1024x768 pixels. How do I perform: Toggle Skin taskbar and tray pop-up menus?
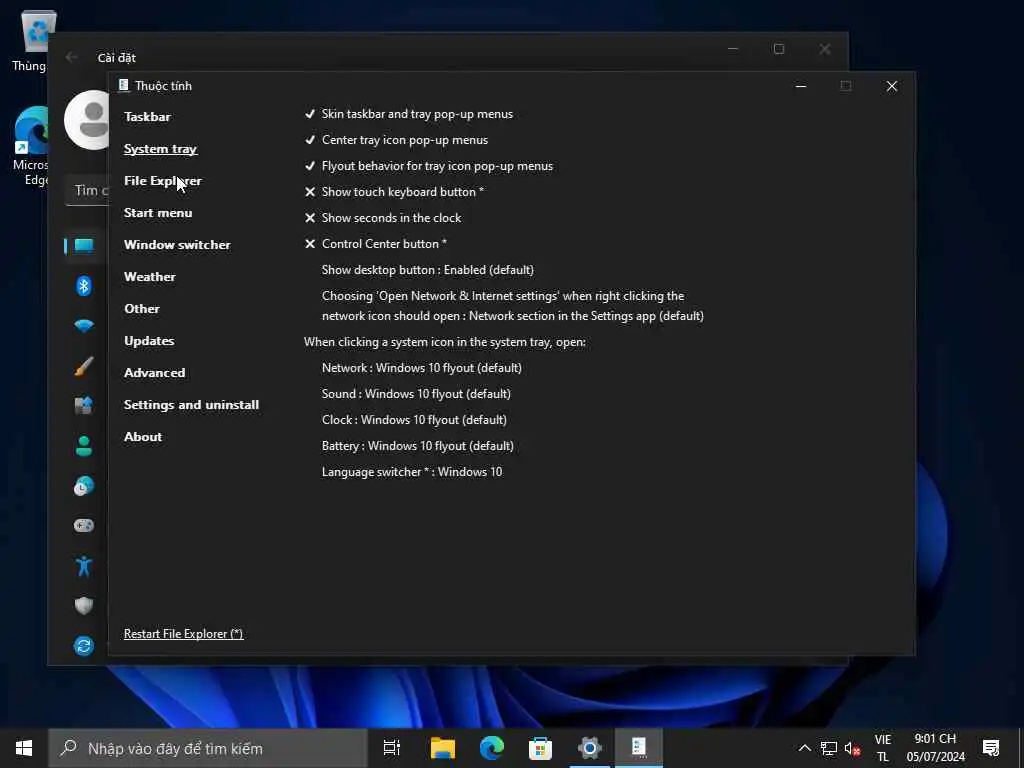pyautogui.click(x=409, y=114)
